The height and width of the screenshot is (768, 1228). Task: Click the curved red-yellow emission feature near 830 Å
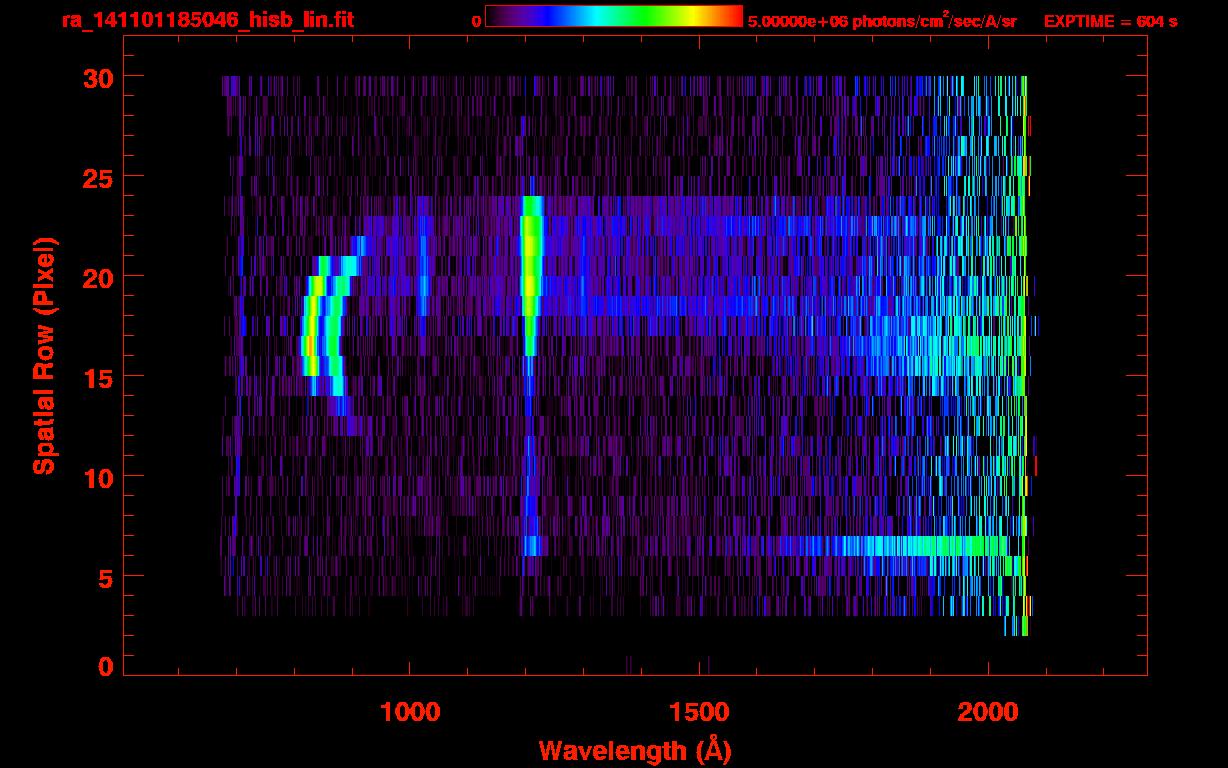point(312,325)
